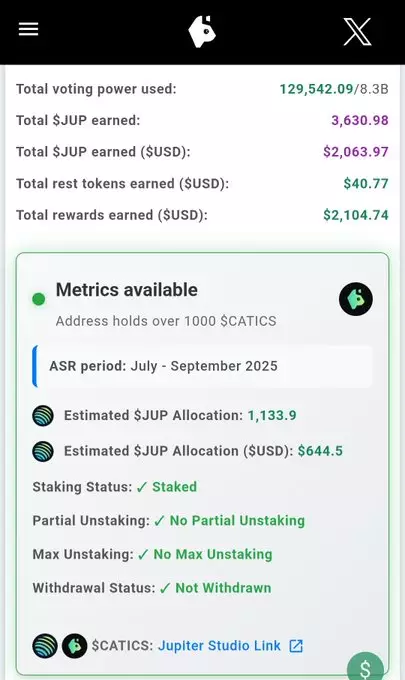Click the No Partial Unstaking status
Viewport: 405px width, 680px height.
coord(237,520)
